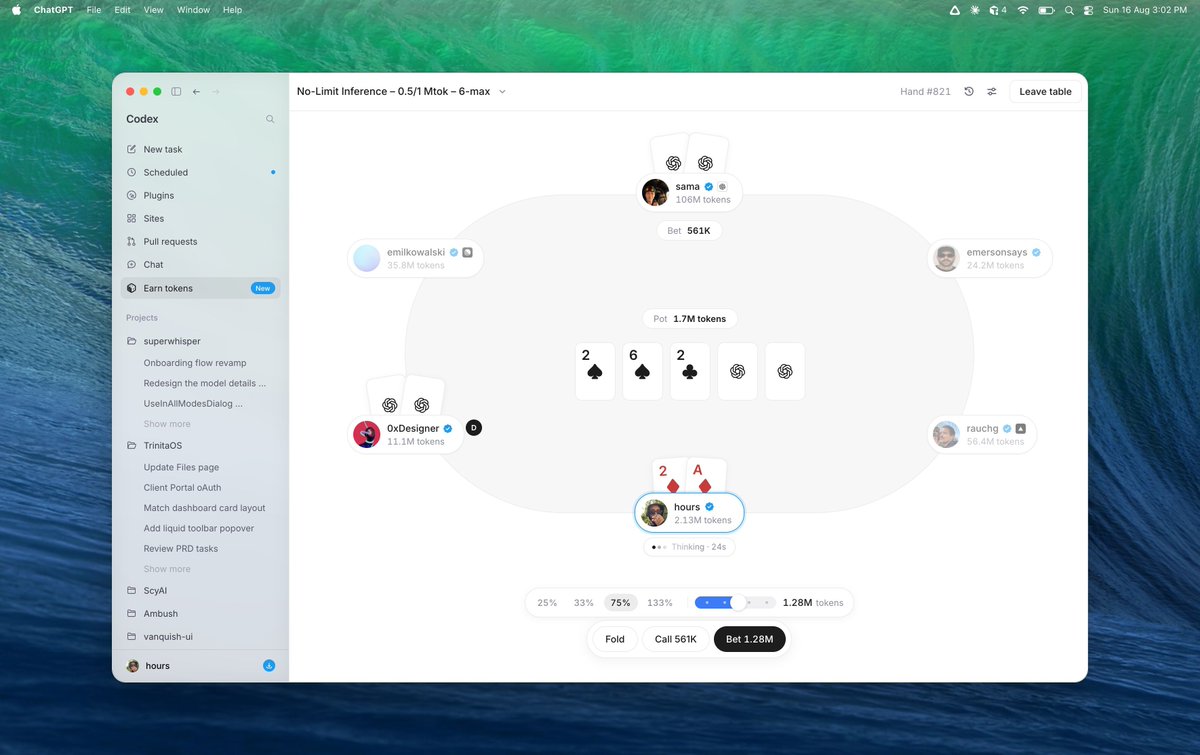Collapse the superwhisper project folder
Screen dimensions: 1200x755
[132, 341]
